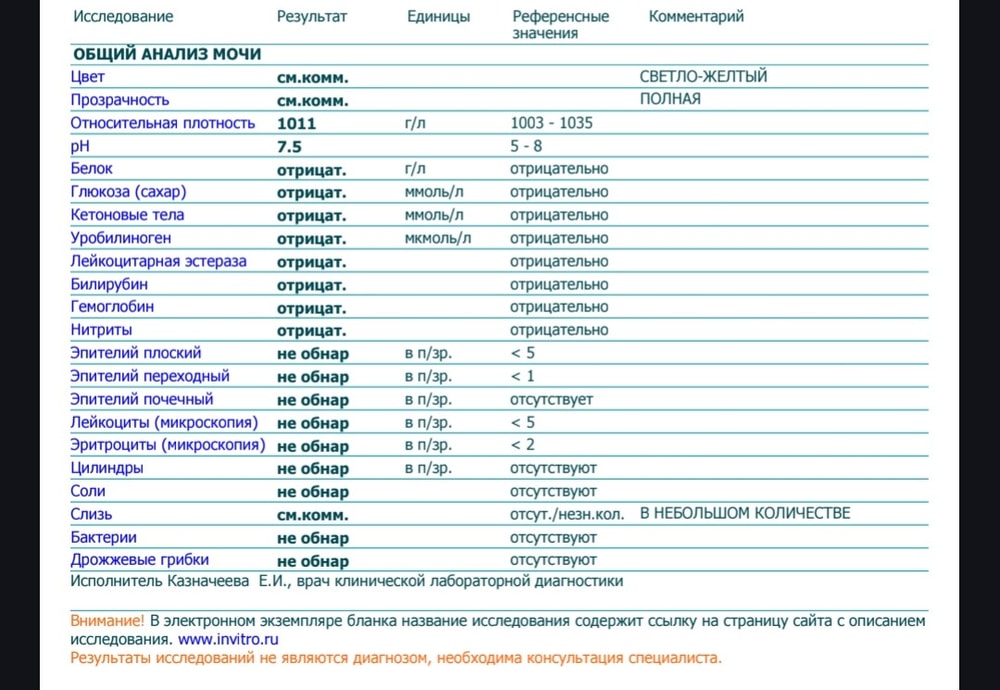Click the 'ОБЩИЙ АНАЛИЗ МОЧИ' section heading

(x=167, y=53)
